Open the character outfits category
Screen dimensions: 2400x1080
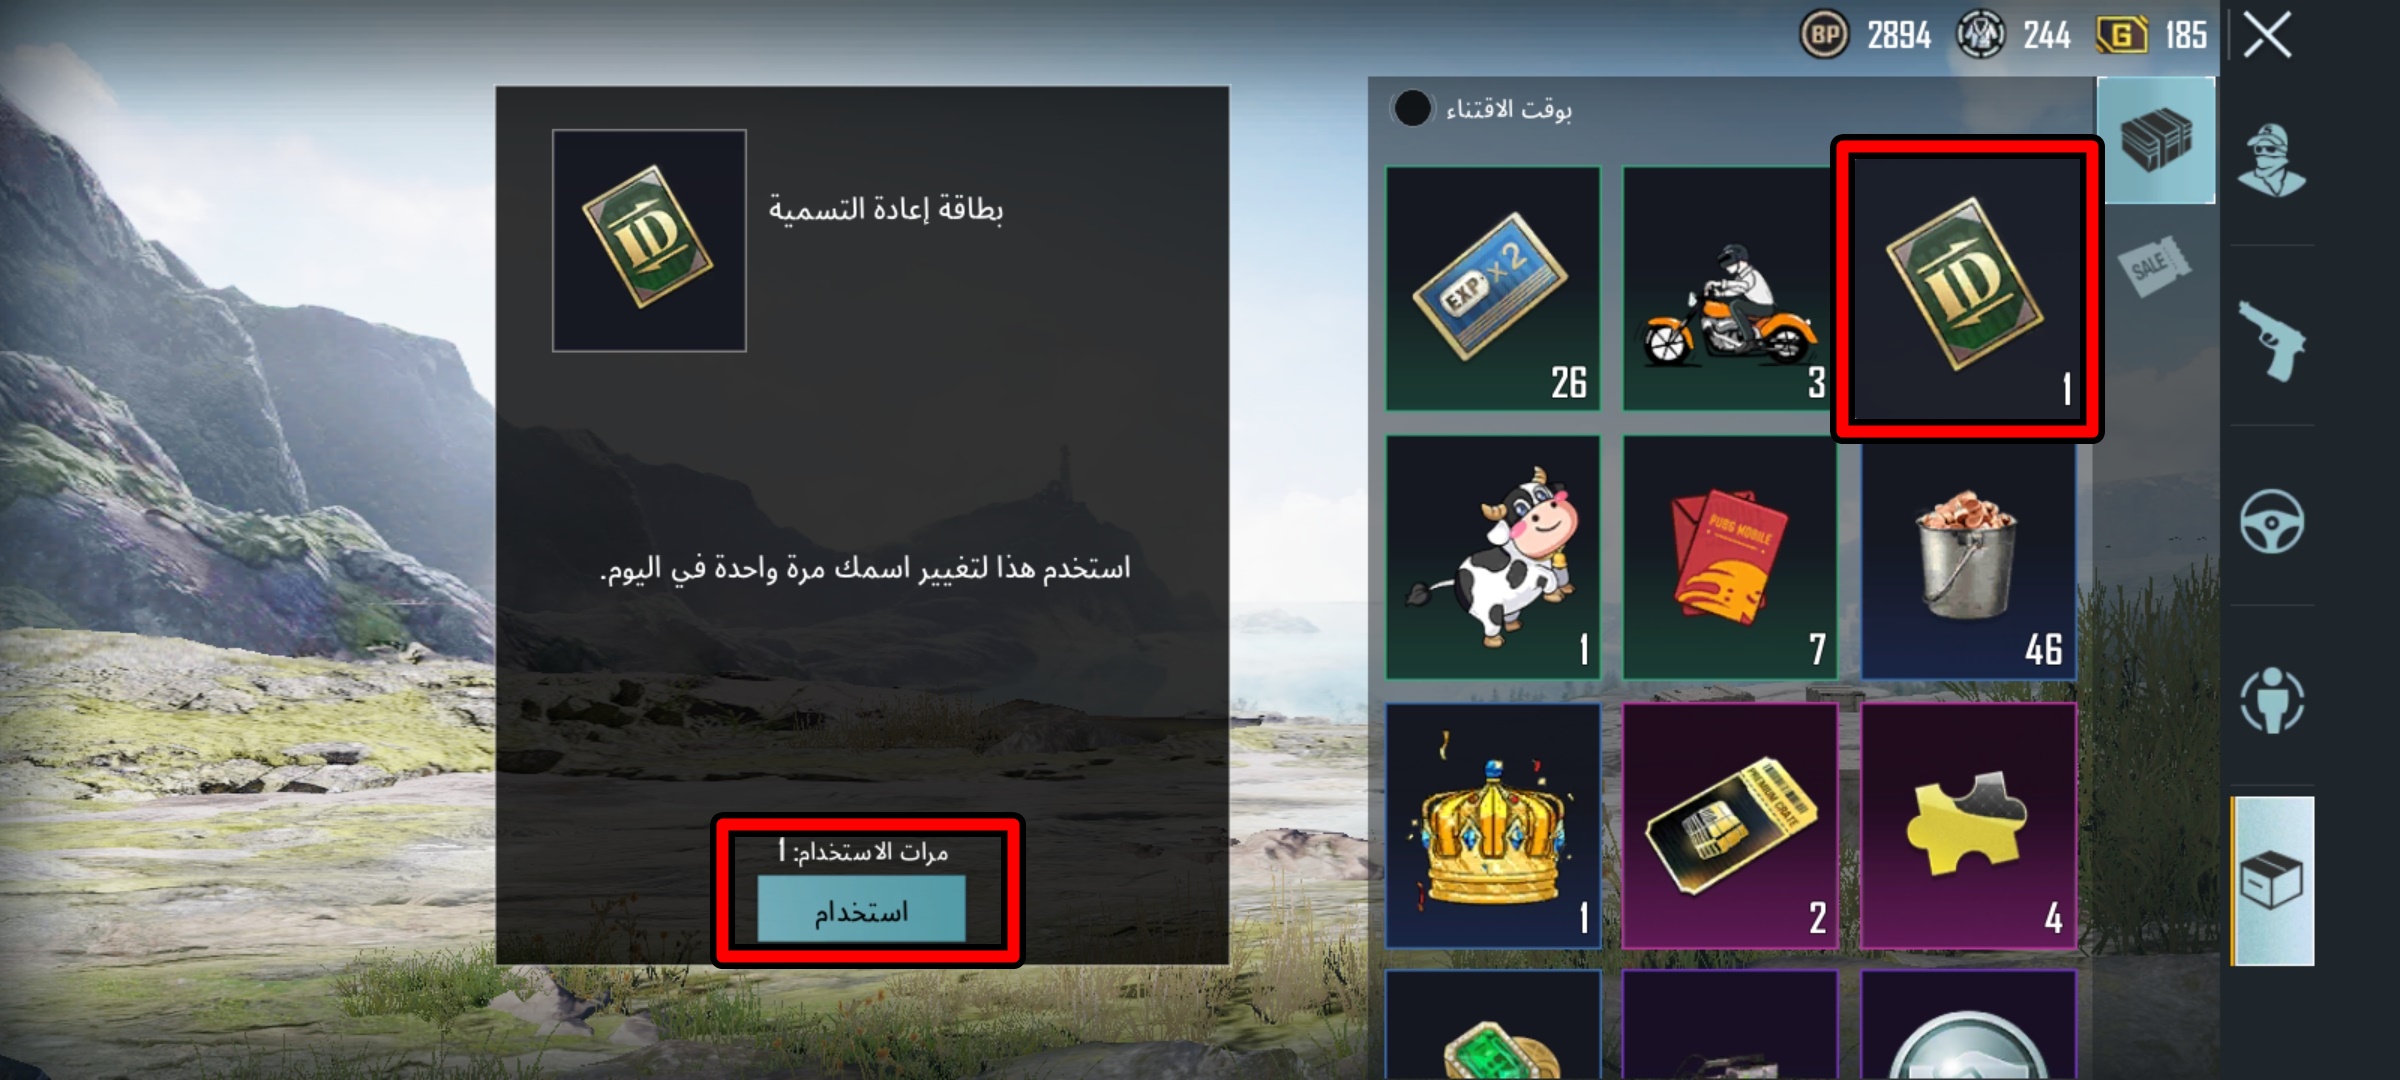click(x=2271, y=160)
